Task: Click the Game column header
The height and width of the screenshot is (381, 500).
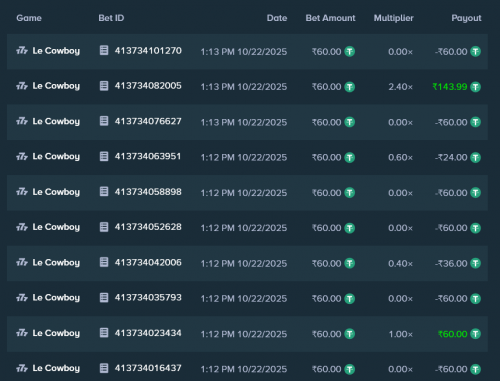Action: (x=29, y=18)
